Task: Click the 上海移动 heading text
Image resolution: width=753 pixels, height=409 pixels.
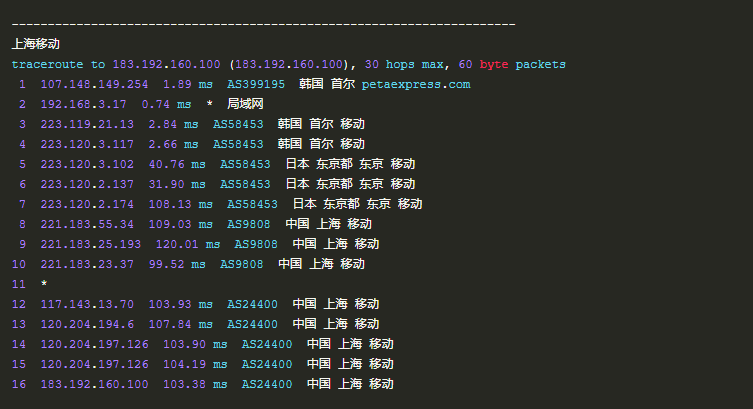Action: [x=36, y=44]
